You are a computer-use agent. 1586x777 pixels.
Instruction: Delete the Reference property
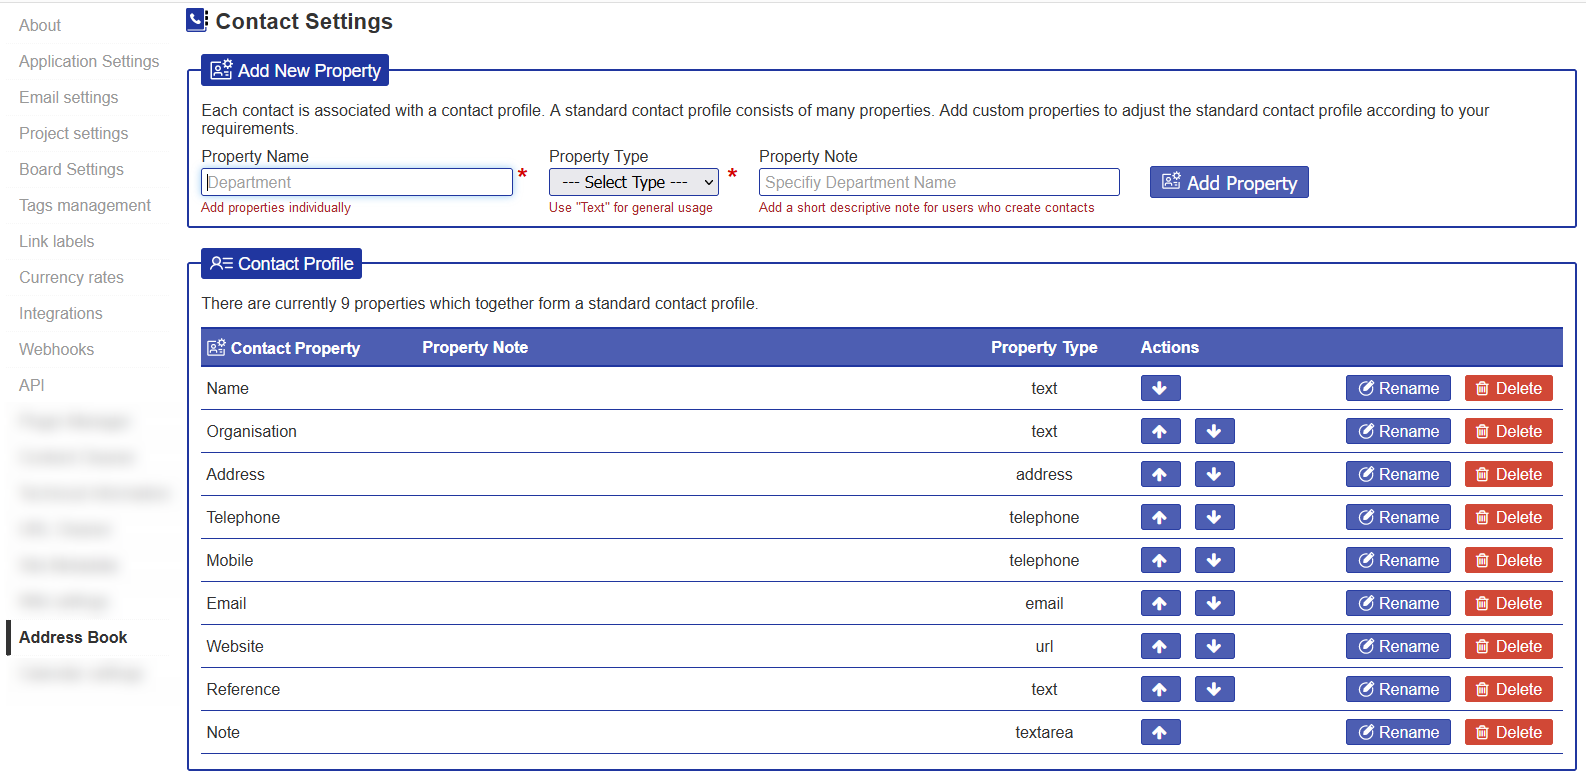tap(1509, 689)
